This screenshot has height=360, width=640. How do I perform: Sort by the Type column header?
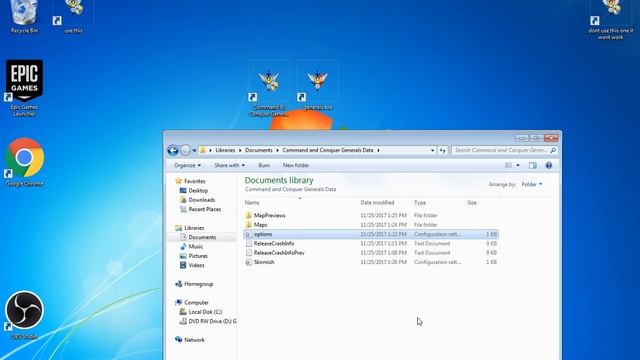point(438,202)
